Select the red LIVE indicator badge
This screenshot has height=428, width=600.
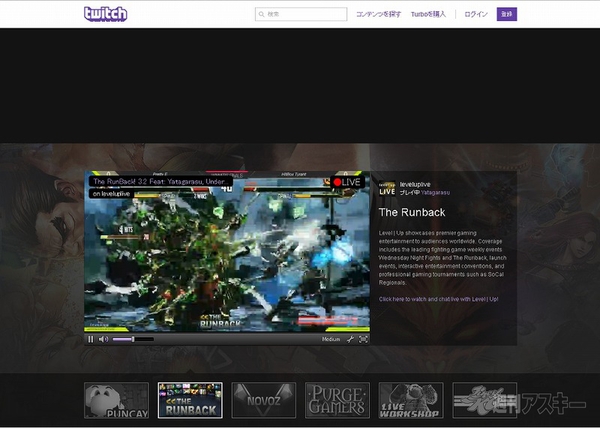(347, 182)
